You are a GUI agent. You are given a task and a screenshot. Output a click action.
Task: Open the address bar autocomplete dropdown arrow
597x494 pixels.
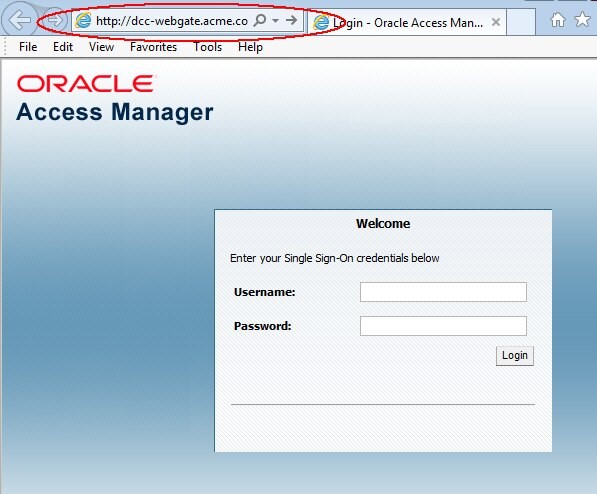pyautogui.click(x=276, y=21)
